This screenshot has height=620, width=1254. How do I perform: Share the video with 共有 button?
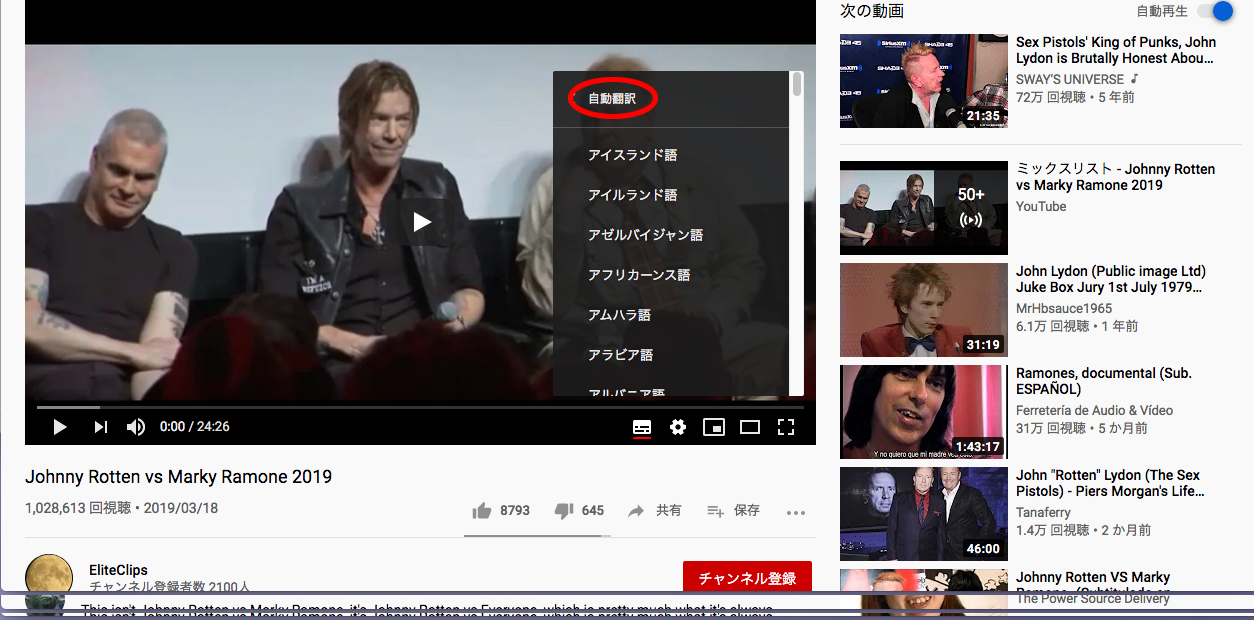pyautogui.click(x=655, y=511)
